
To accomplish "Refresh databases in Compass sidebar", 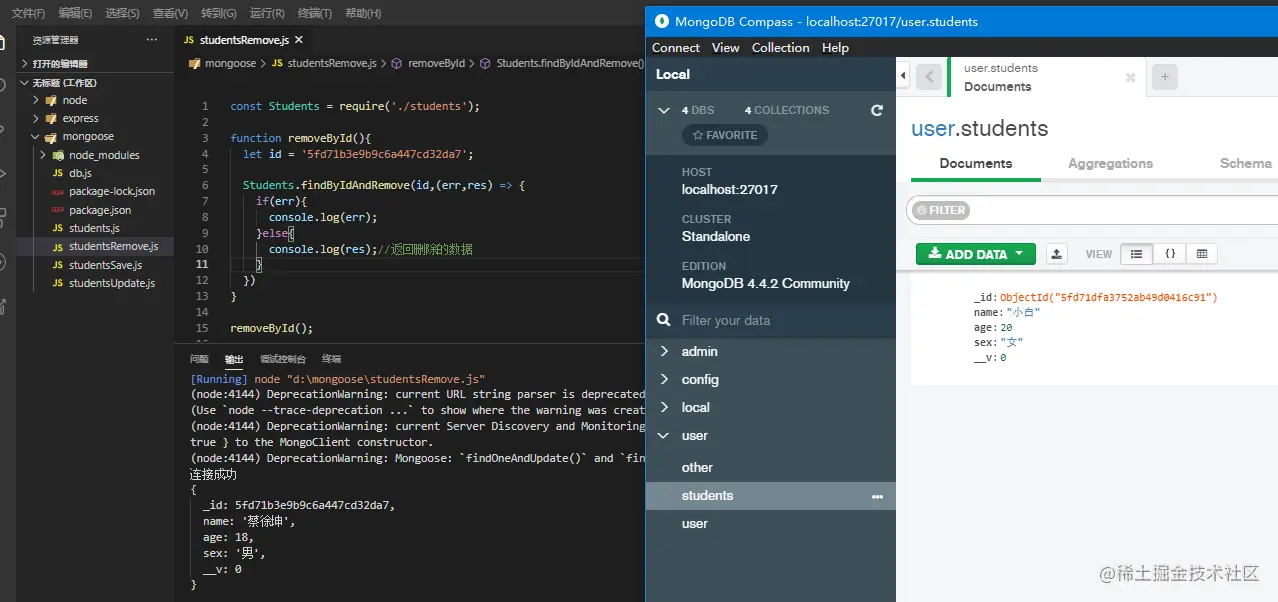I will click(877, 110).
